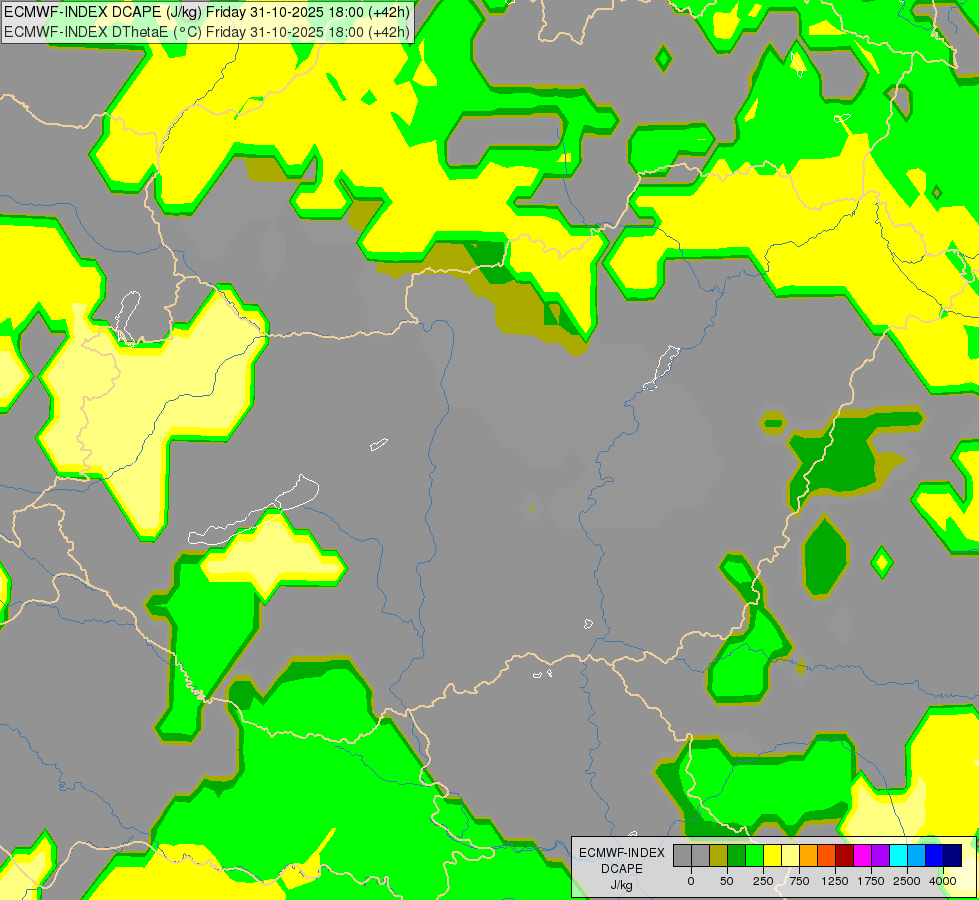Click the DThetaE title line in the header
Image resolution: width=979 pixels, height=900 pixels.
click(x=207, y=32)
